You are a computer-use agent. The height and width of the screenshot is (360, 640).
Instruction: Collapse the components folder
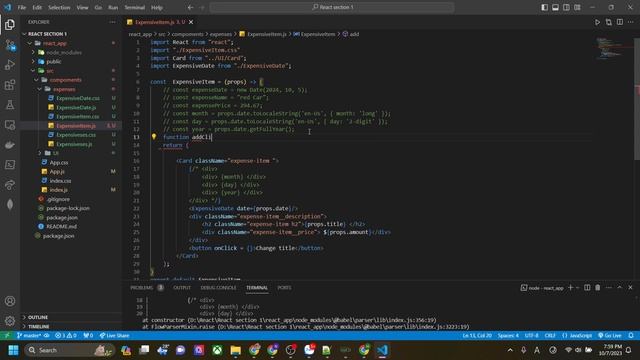click(36, 80)
